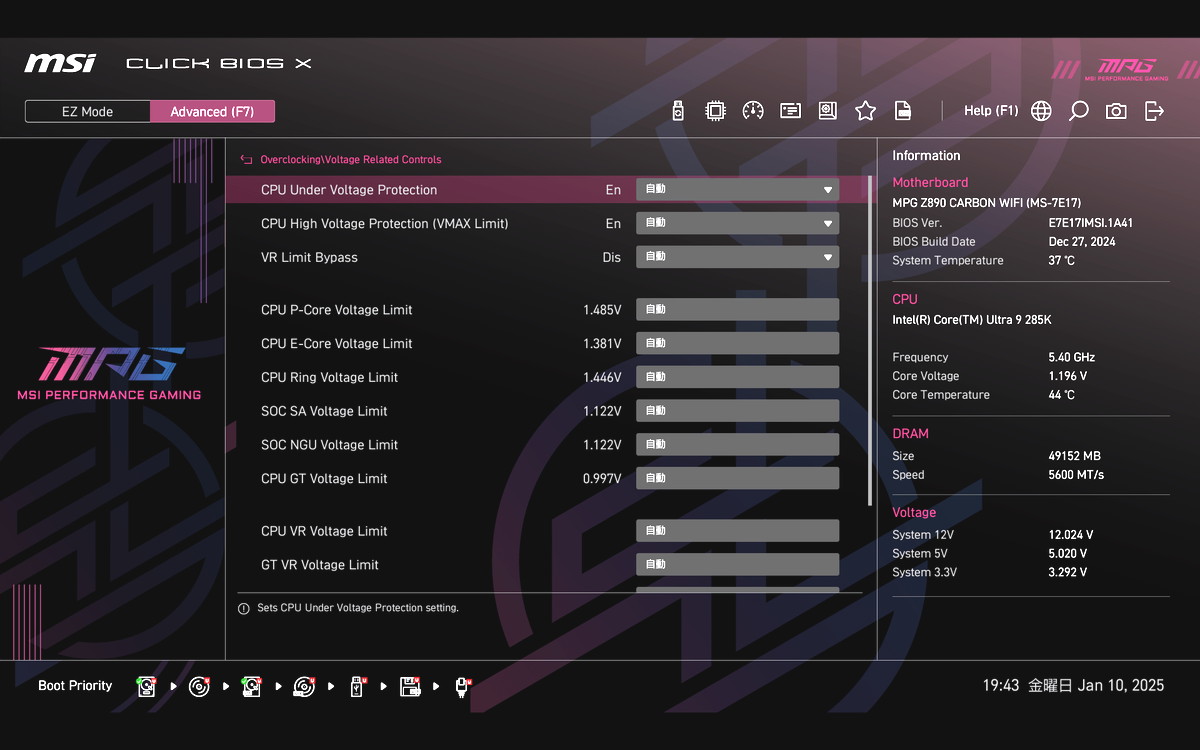Switch to EZ Mode
The height and width of the screenshot is (750, 1200).
(x=88, y=112)
